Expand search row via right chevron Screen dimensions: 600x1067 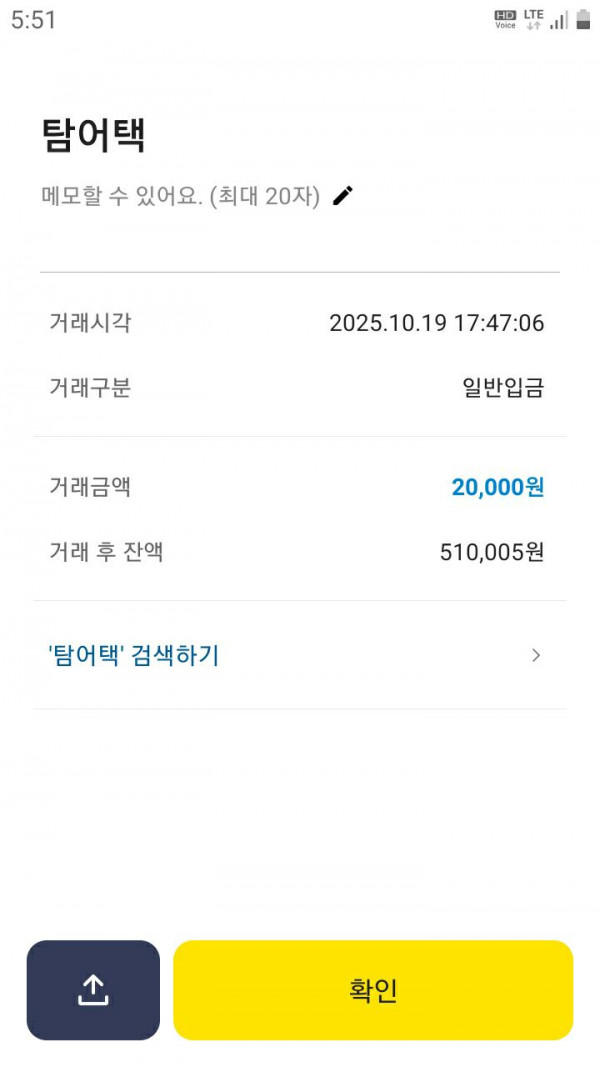(x=536, y=656)
